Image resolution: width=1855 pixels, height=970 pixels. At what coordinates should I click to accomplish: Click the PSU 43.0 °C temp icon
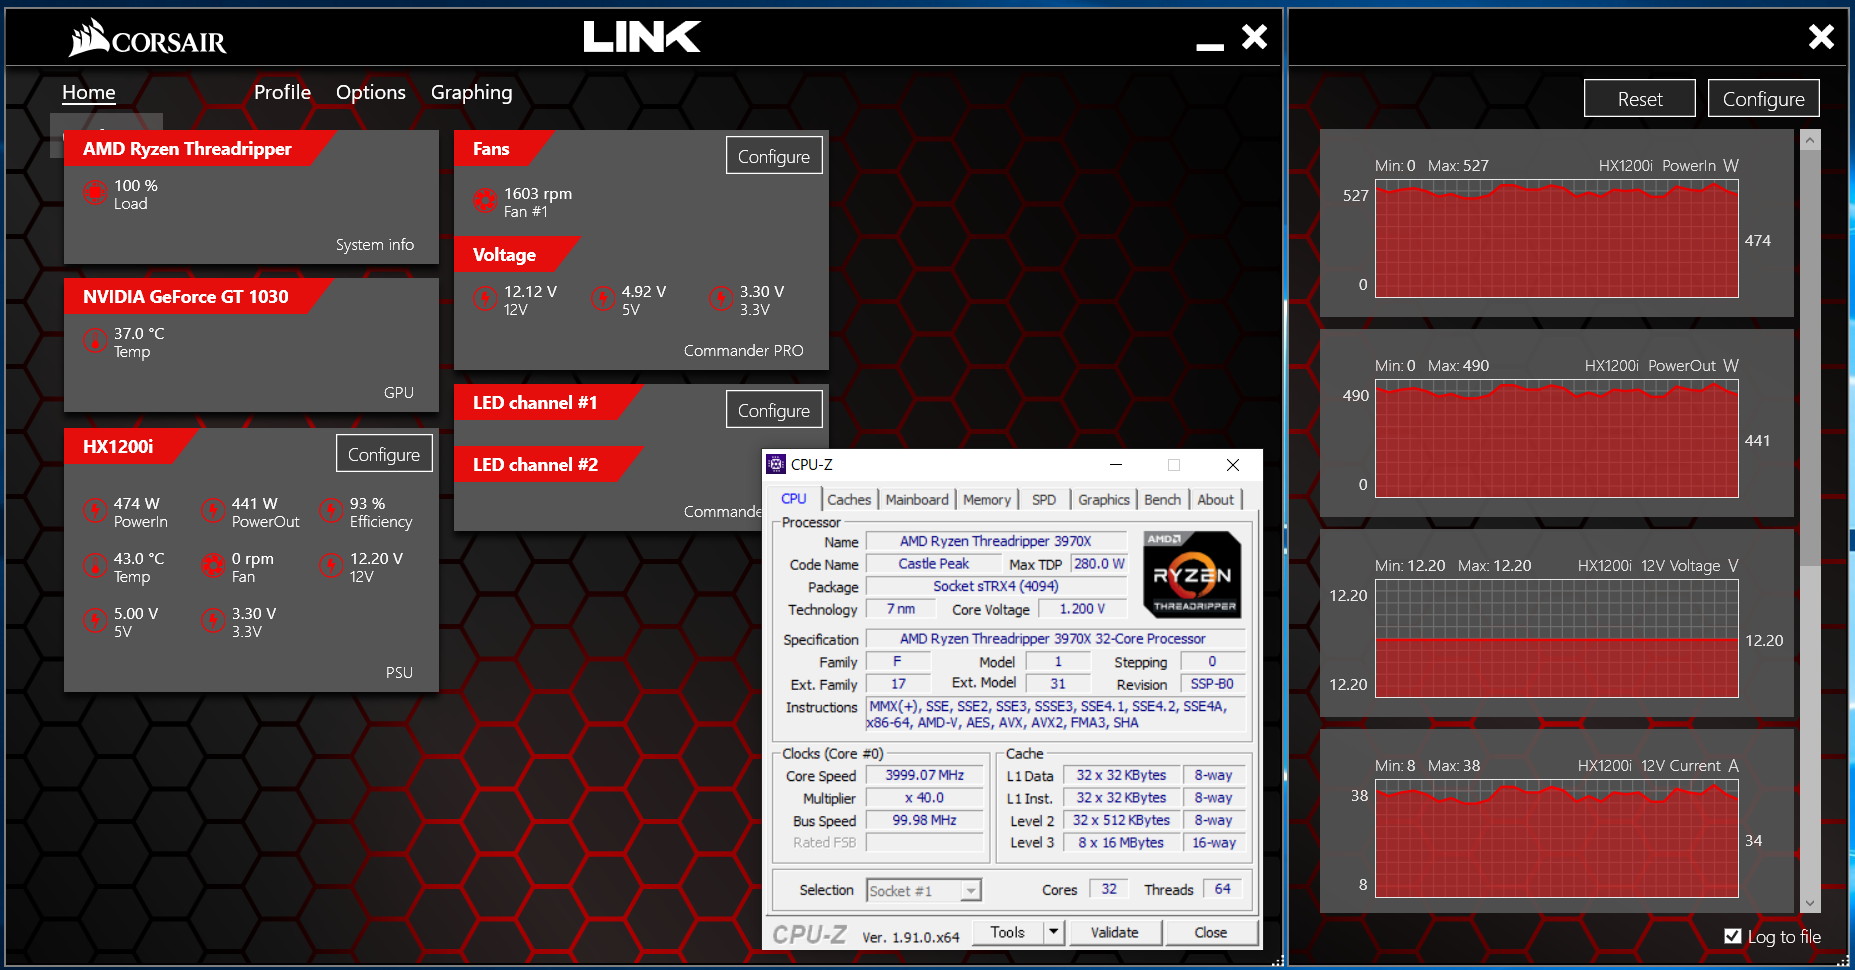tap(95, 565)
